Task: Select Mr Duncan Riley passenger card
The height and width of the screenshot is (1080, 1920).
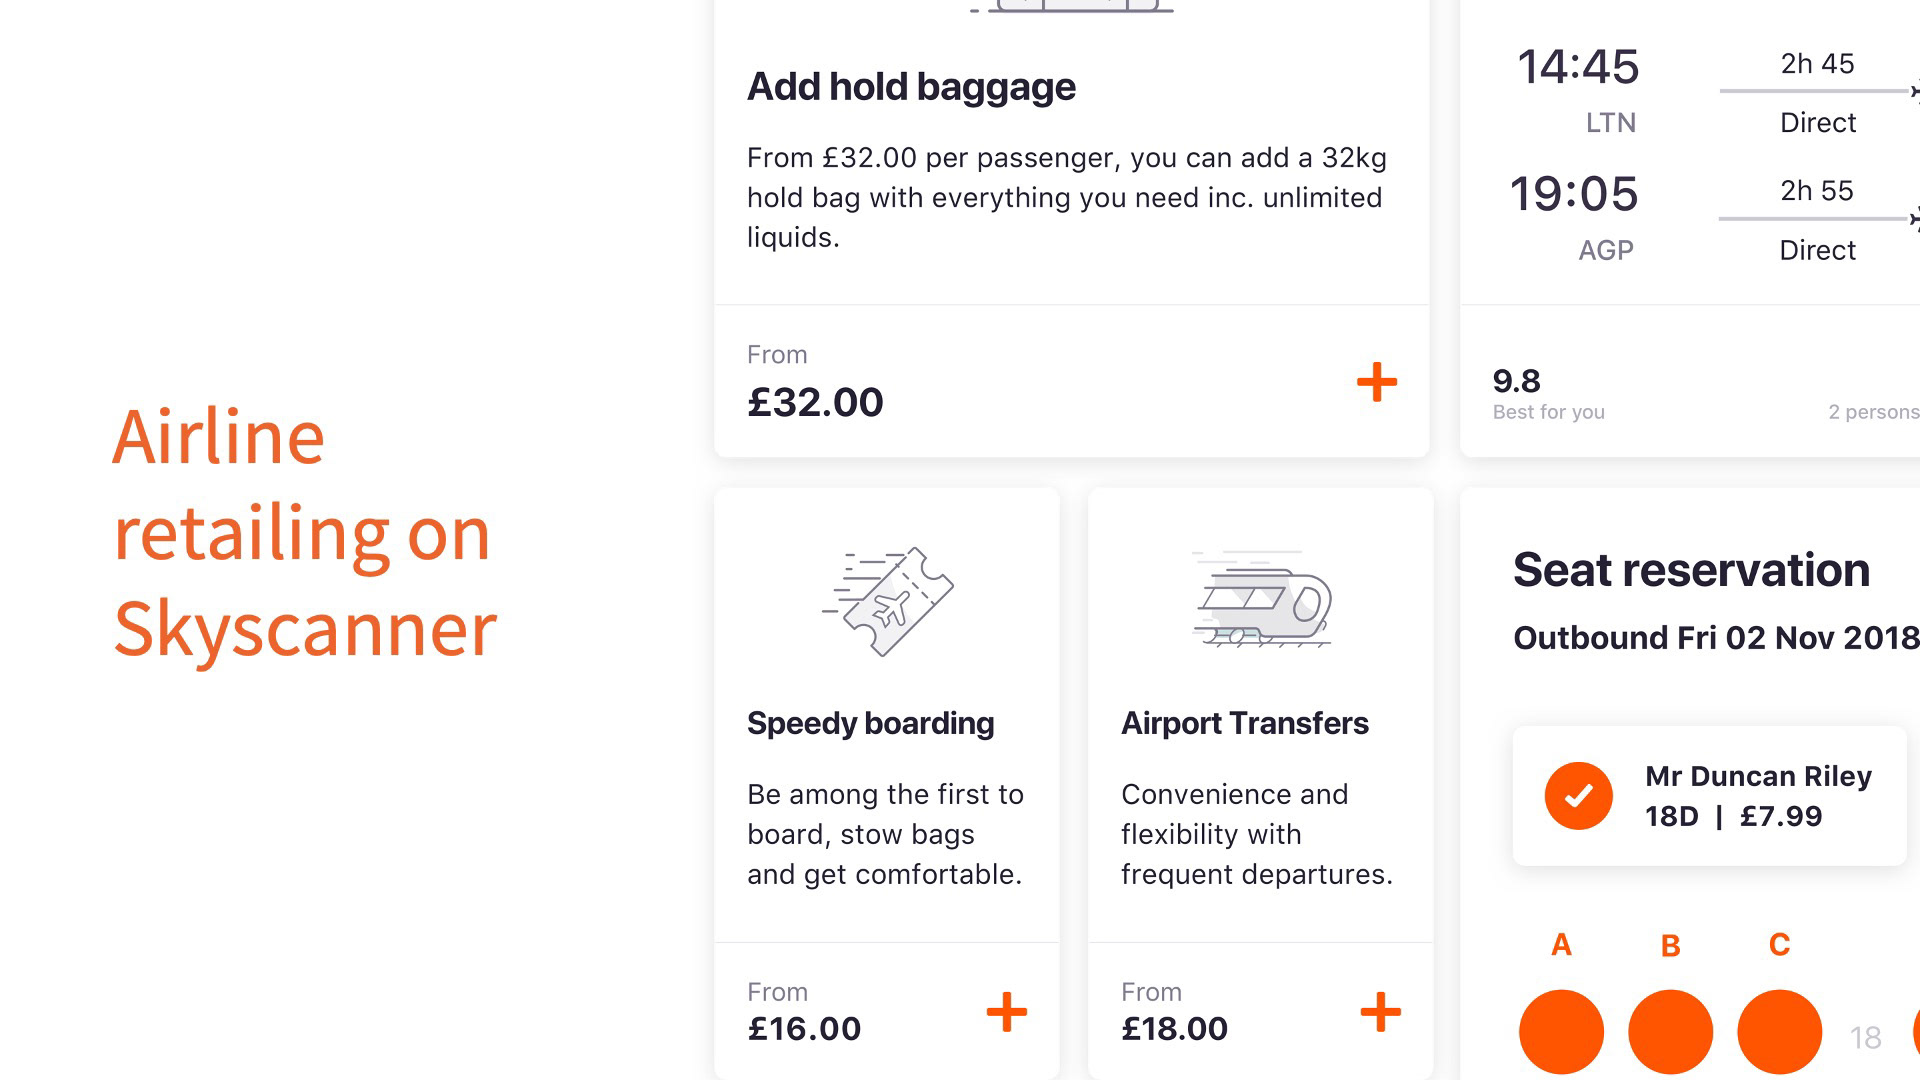Action: coord(1757,796)
